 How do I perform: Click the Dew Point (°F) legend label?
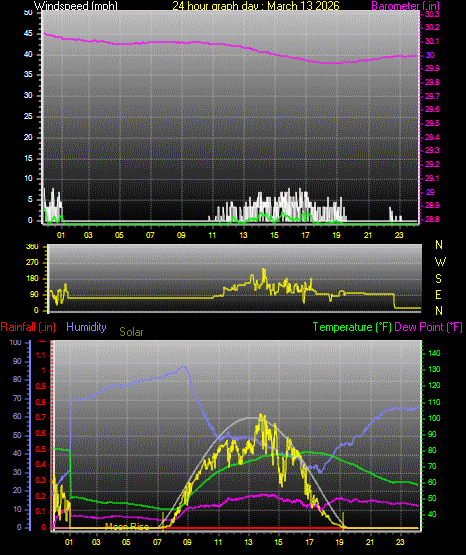coord(428,327)
